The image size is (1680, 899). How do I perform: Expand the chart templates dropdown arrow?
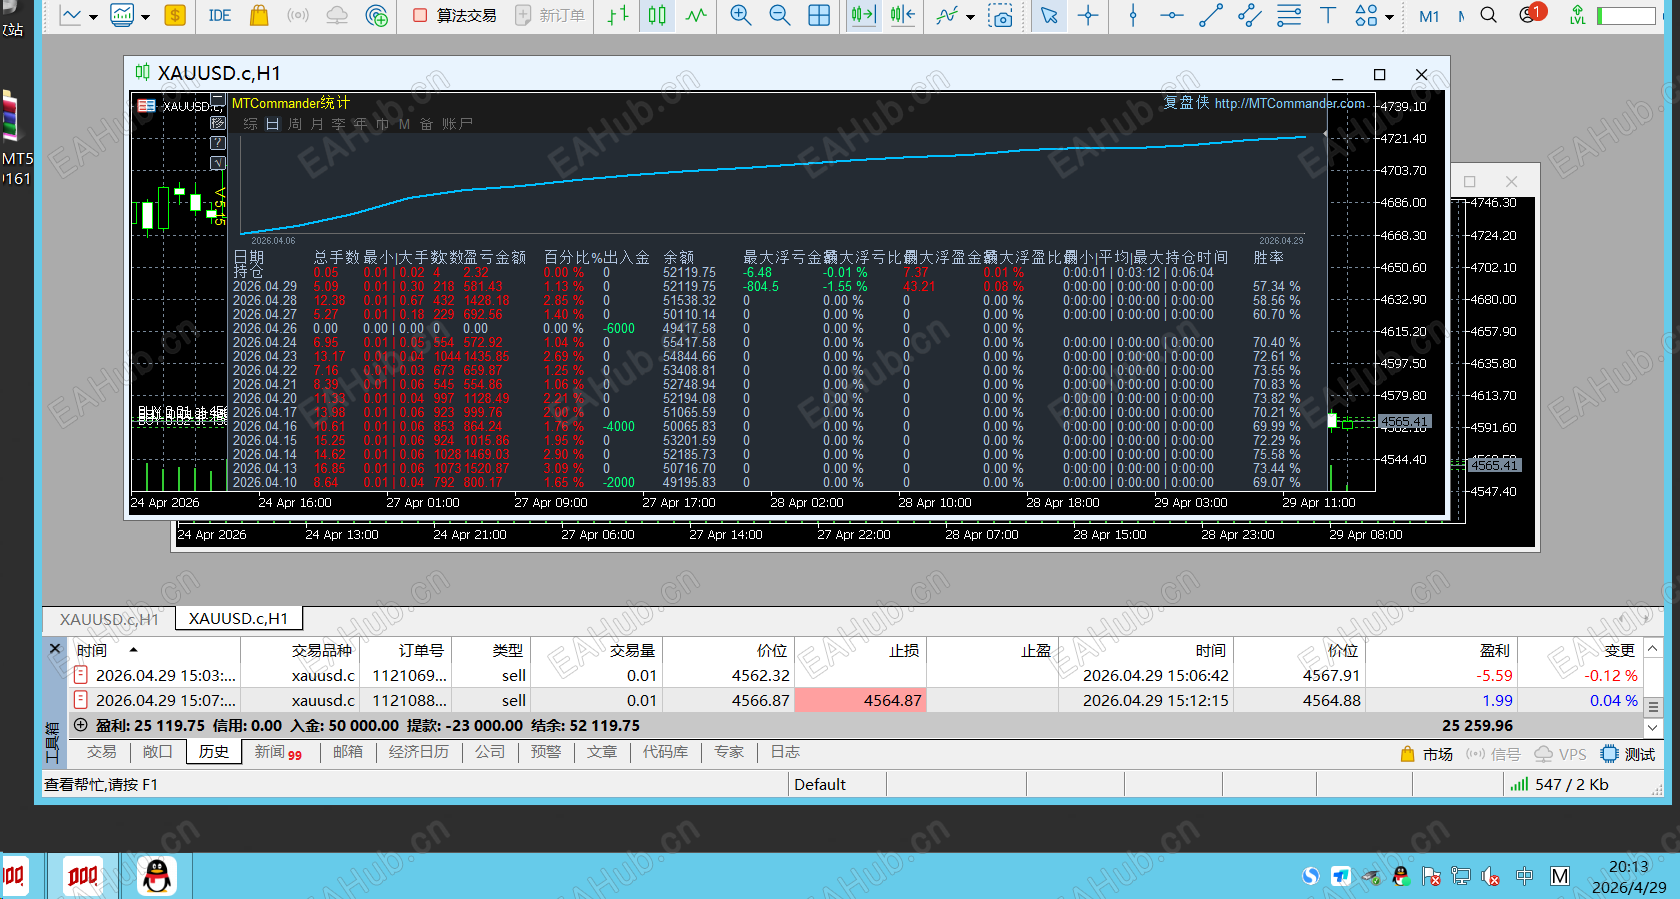click(145, 17)
